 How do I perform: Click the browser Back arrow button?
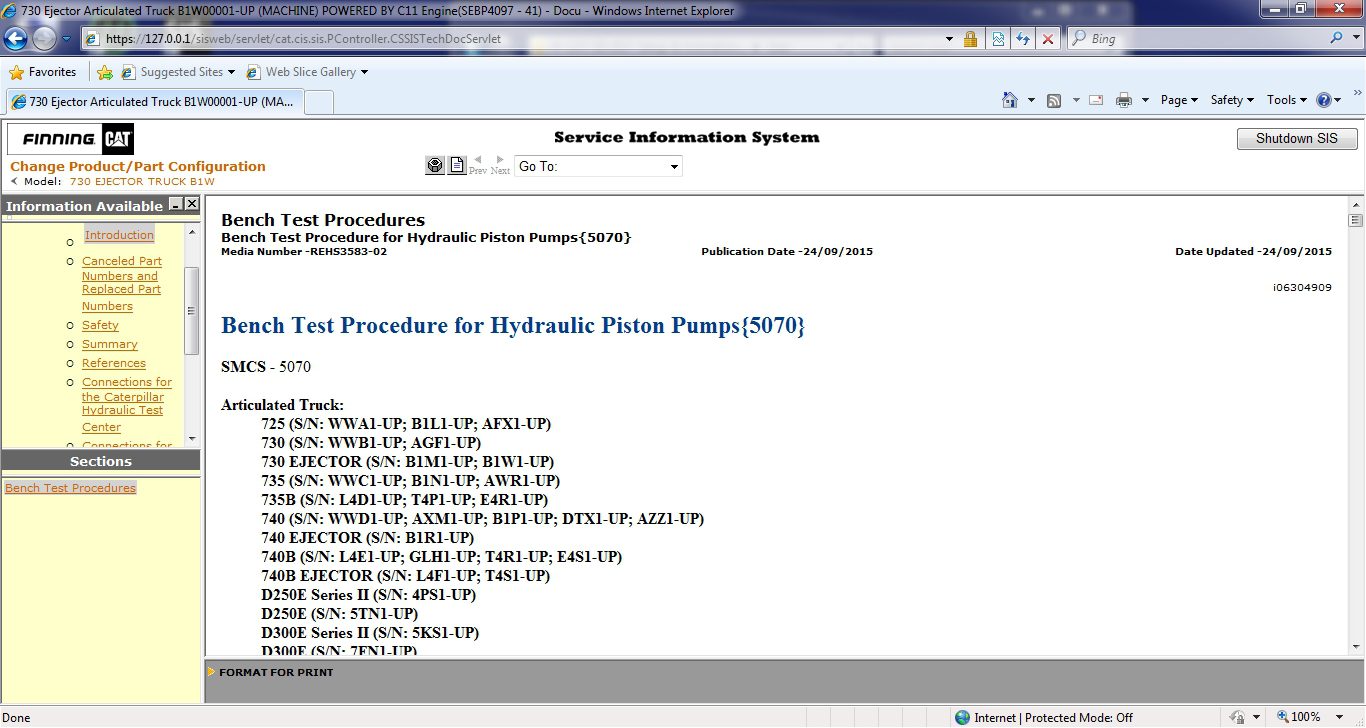(x=15, y=39)
